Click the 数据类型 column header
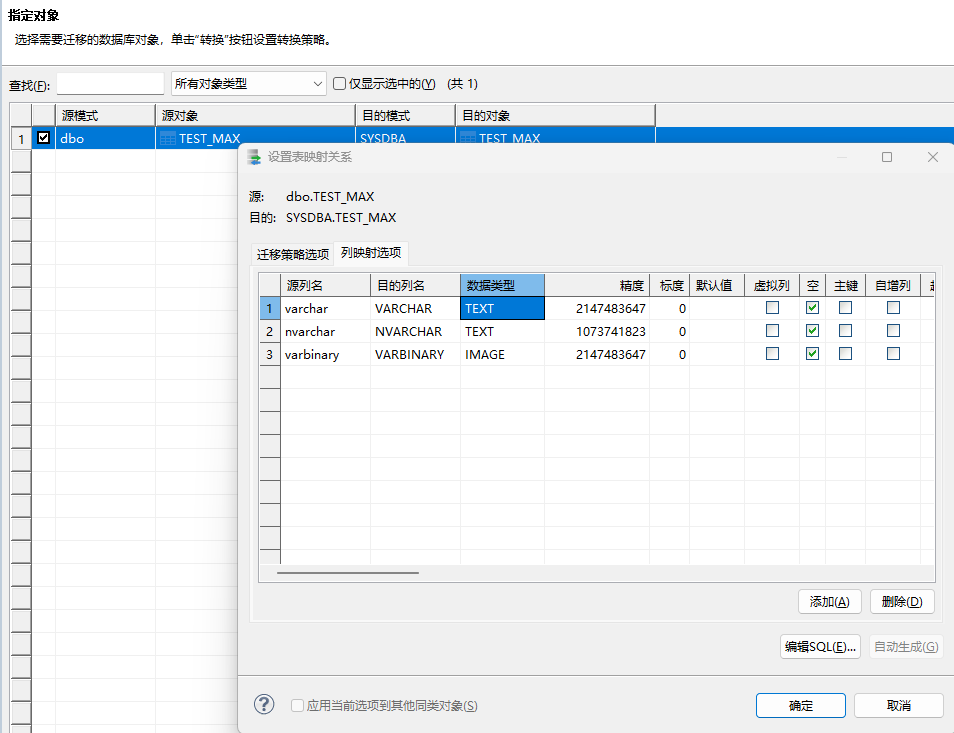Viewport: 954px width, 733px height. 502,285
